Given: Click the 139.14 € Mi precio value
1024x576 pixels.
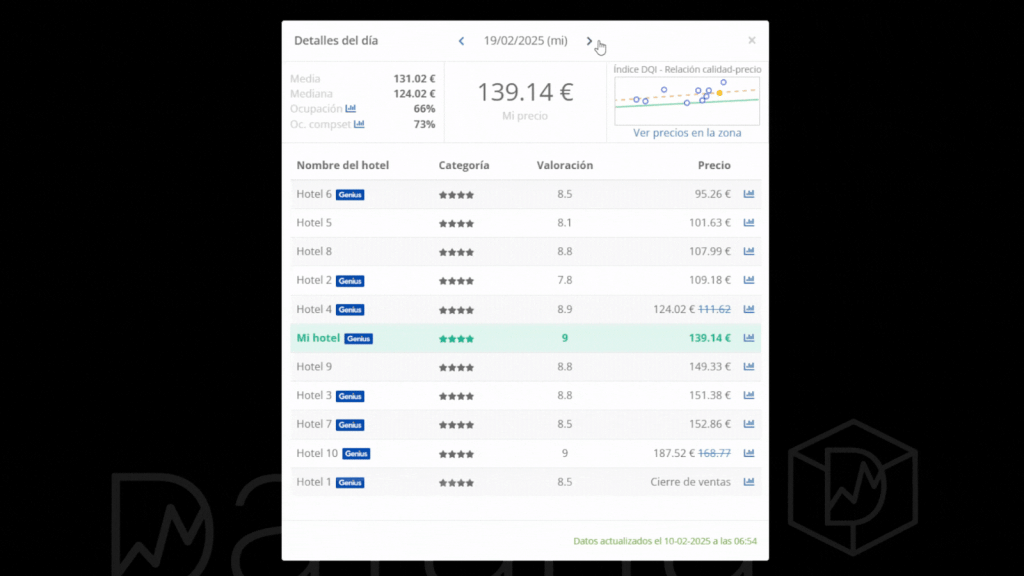Looking at the screenshot, I should (x=525, y=92).
